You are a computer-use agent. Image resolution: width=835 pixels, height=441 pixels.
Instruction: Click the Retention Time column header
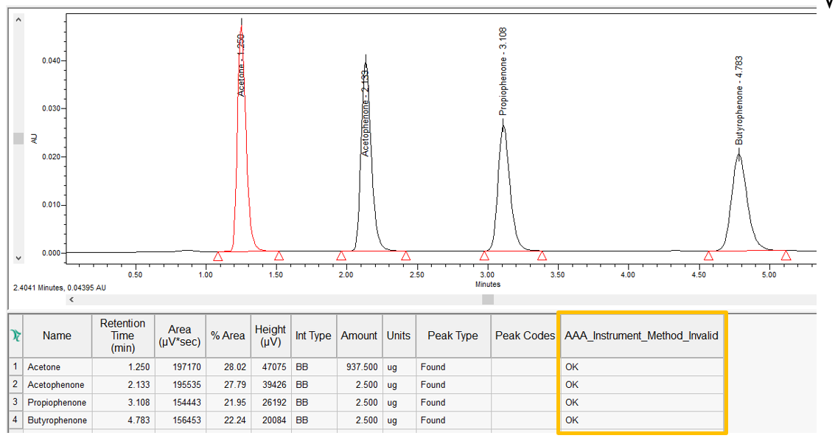(x=124, y=336)
